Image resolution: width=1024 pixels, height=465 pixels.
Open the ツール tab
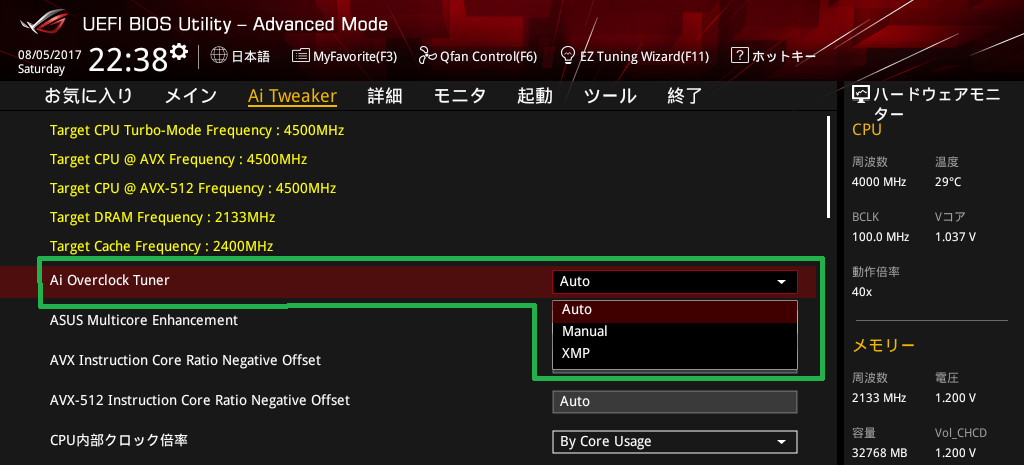[x=610, y=96]
